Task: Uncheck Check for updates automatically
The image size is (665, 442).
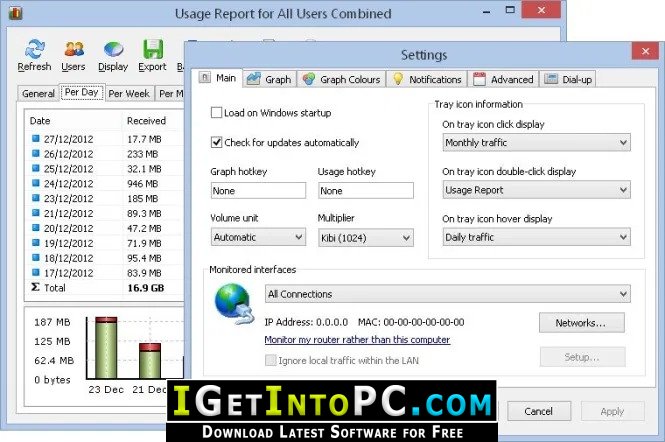Action: (216, 142)
